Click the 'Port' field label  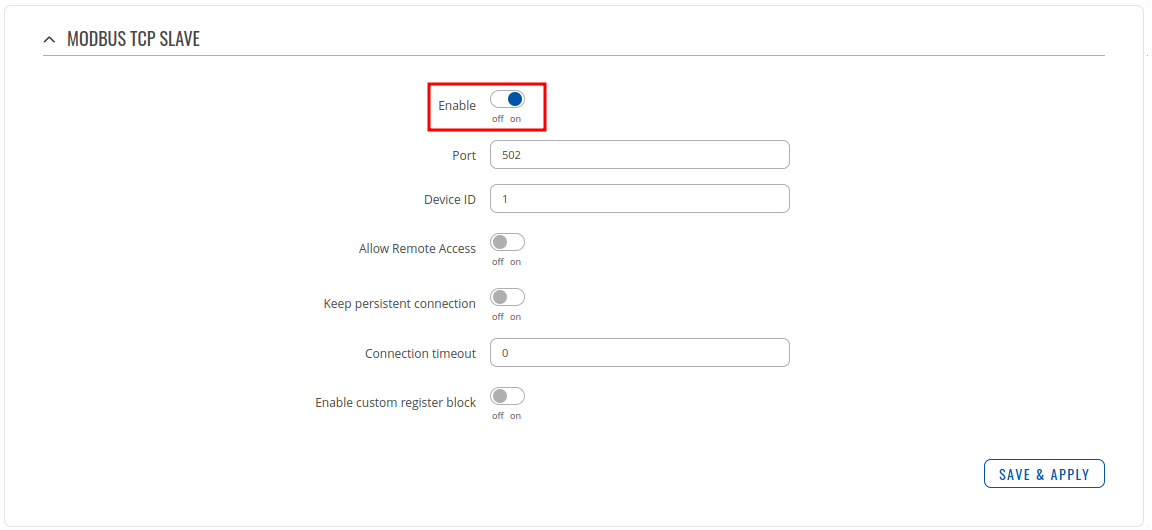coord(464,156)
